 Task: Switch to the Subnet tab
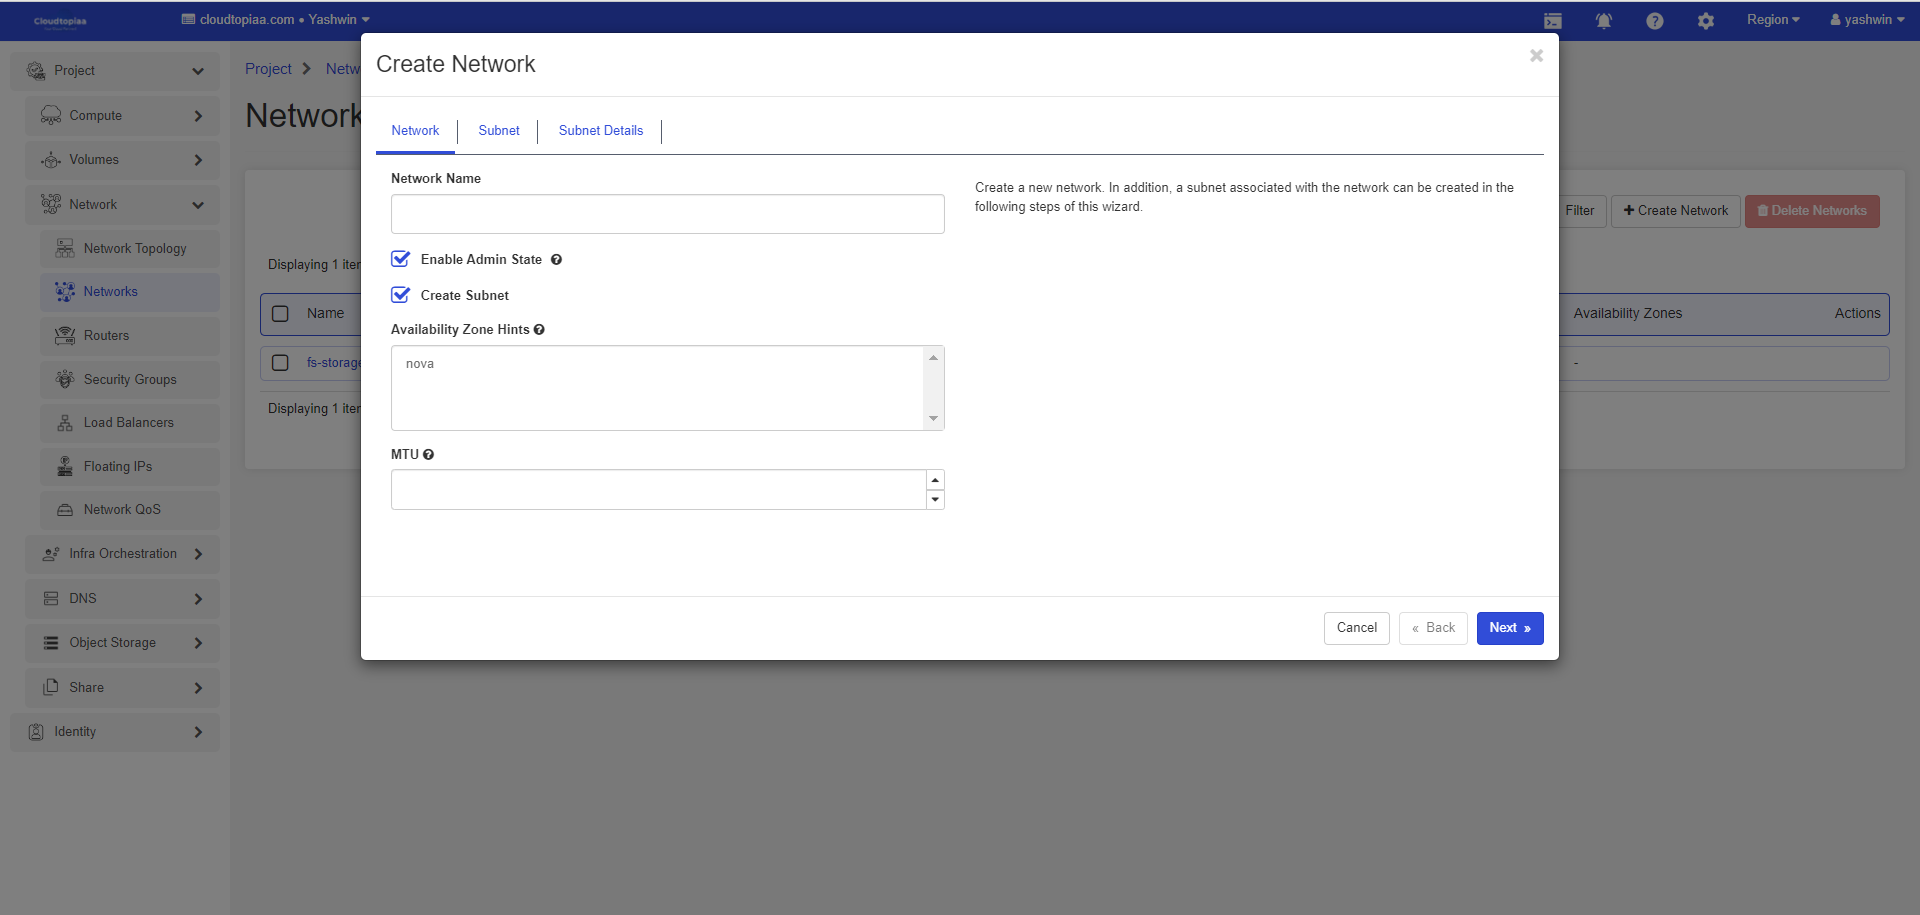pyautogui.click(x=498, y=131)
